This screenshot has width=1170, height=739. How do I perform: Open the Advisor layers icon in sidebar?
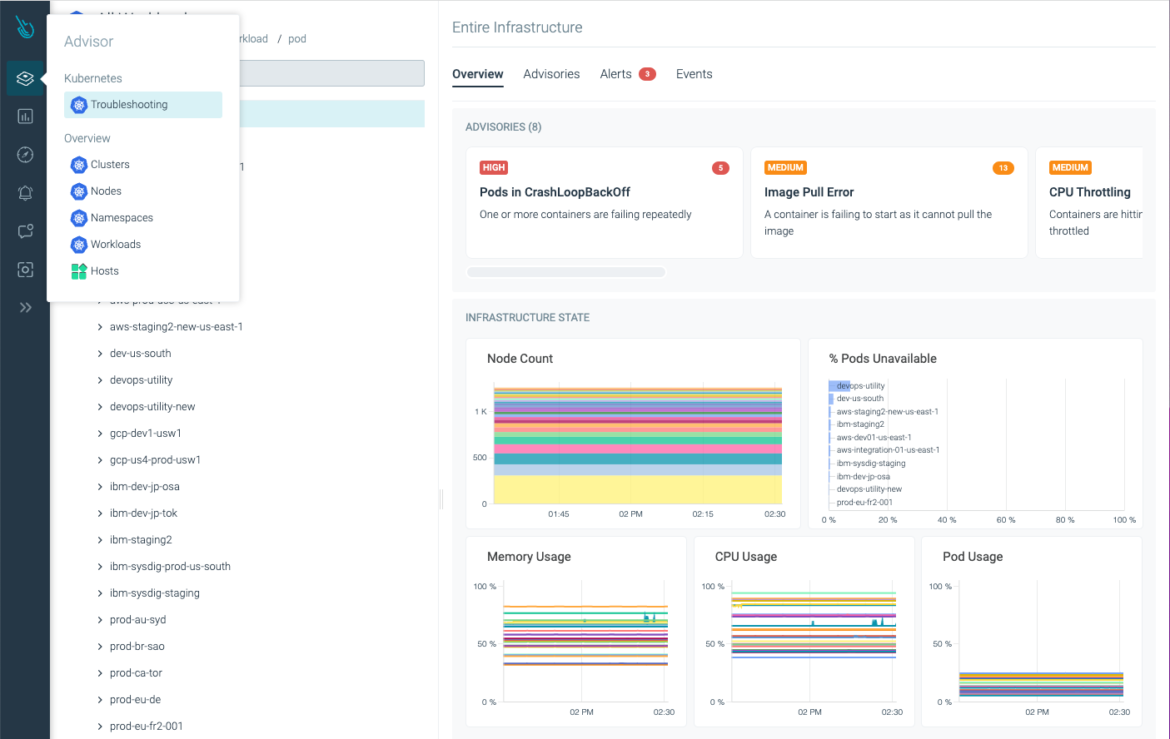25,78
